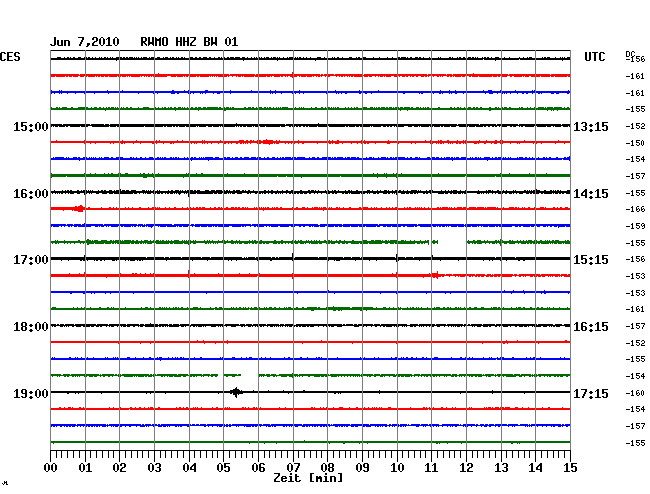This screenshot has height=494, width=650.
Task: Click the 15:15 UTC time label
Action: 591,260
